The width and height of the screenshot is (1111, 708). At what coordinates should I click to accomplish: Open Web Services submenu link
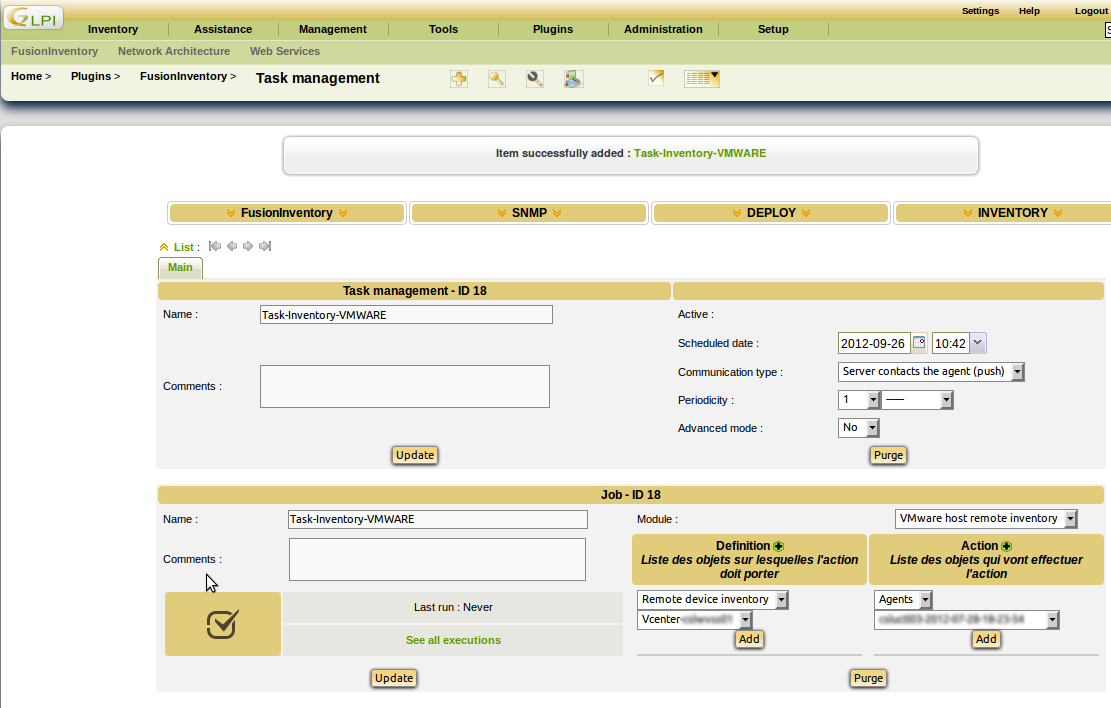coord(285,51)
